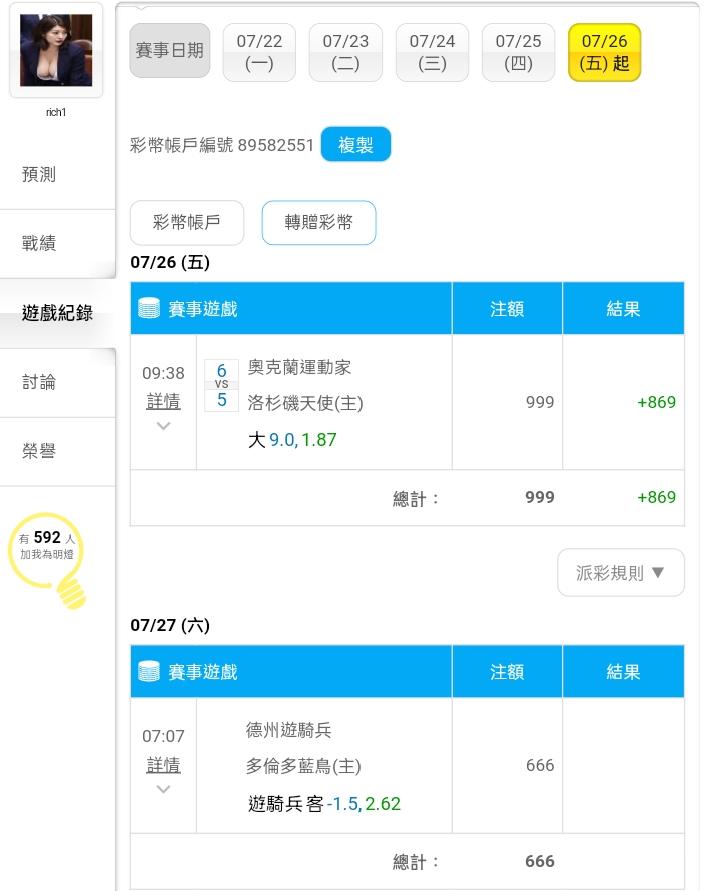Go to 預測 in the sidebar
The width and height of the screenshot is (720, 891).
tap(39, 174)
